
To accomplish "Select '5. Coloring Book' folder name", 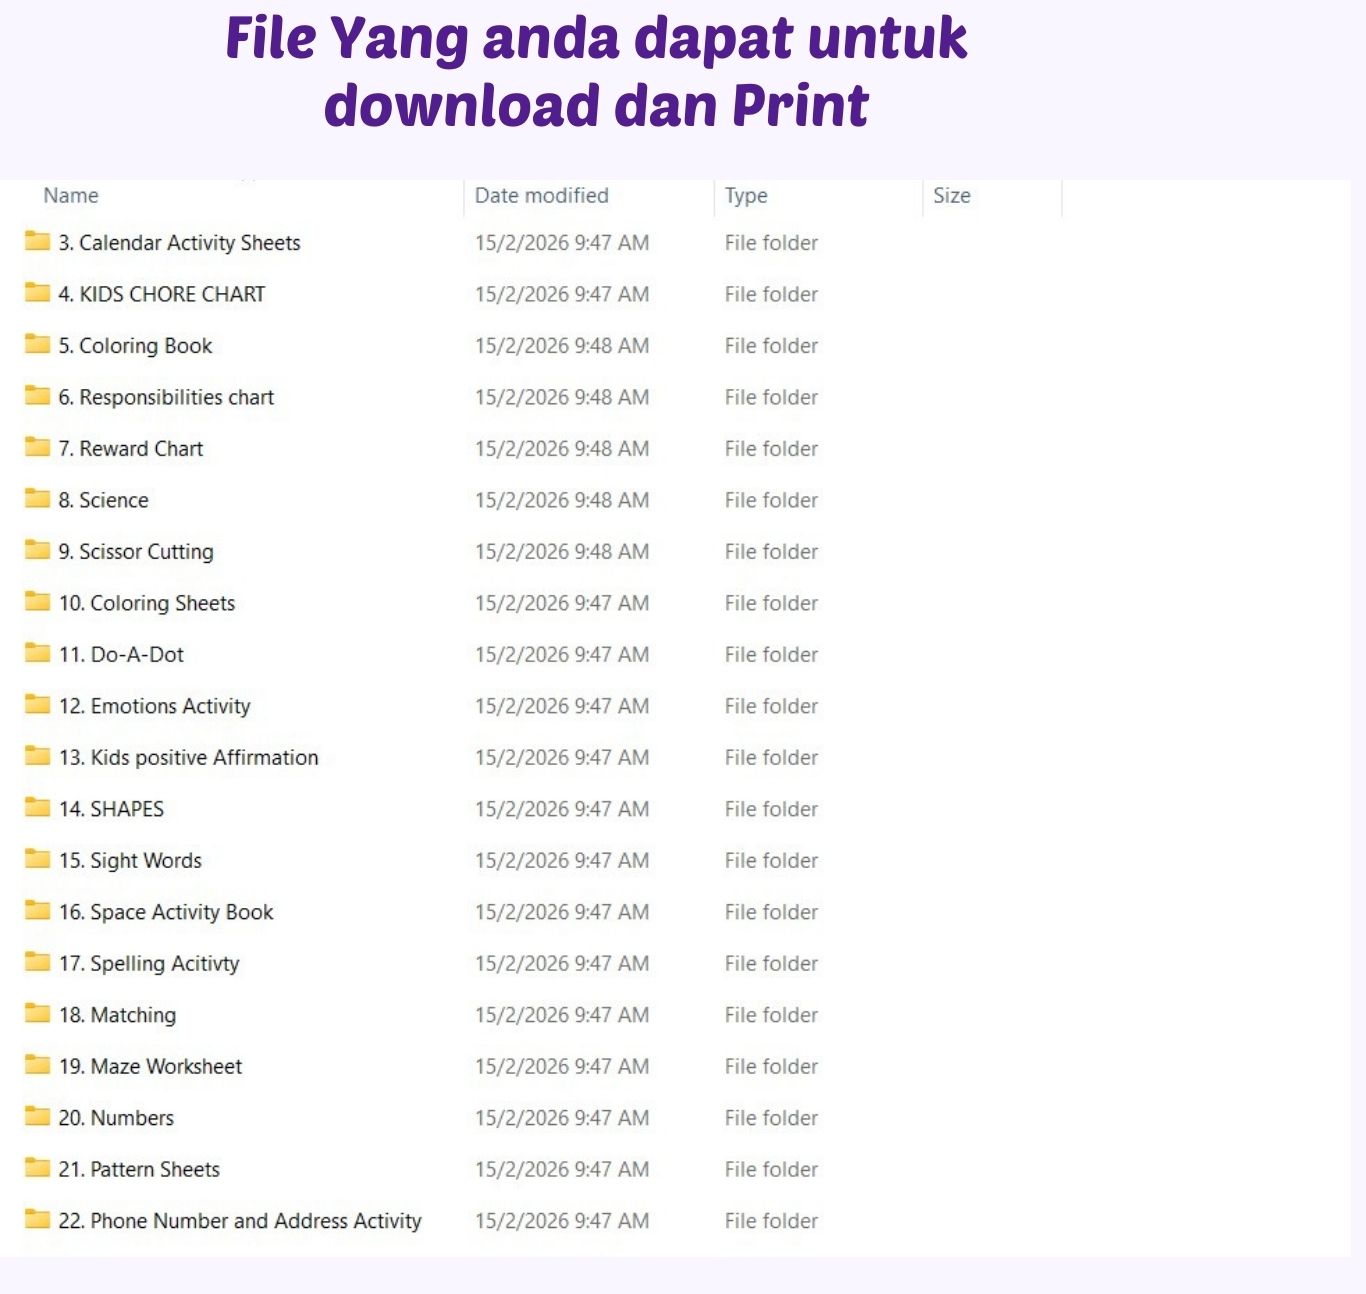I will click(136, 346).
